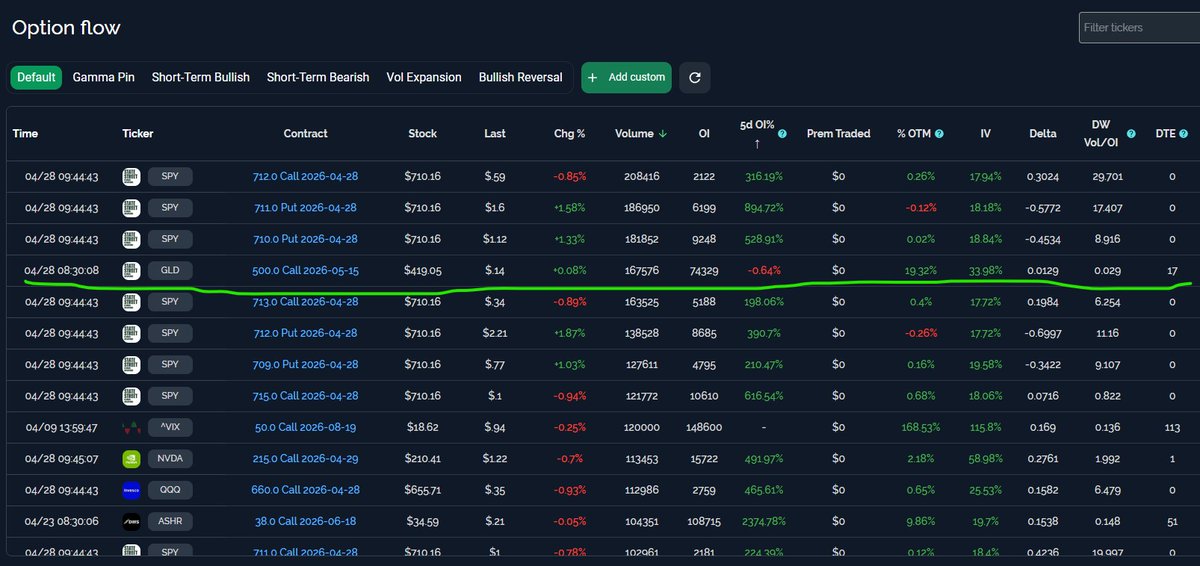
Task: Open the 38.0 Call 2026-06-18 contract link
Action: click(305, 522)
